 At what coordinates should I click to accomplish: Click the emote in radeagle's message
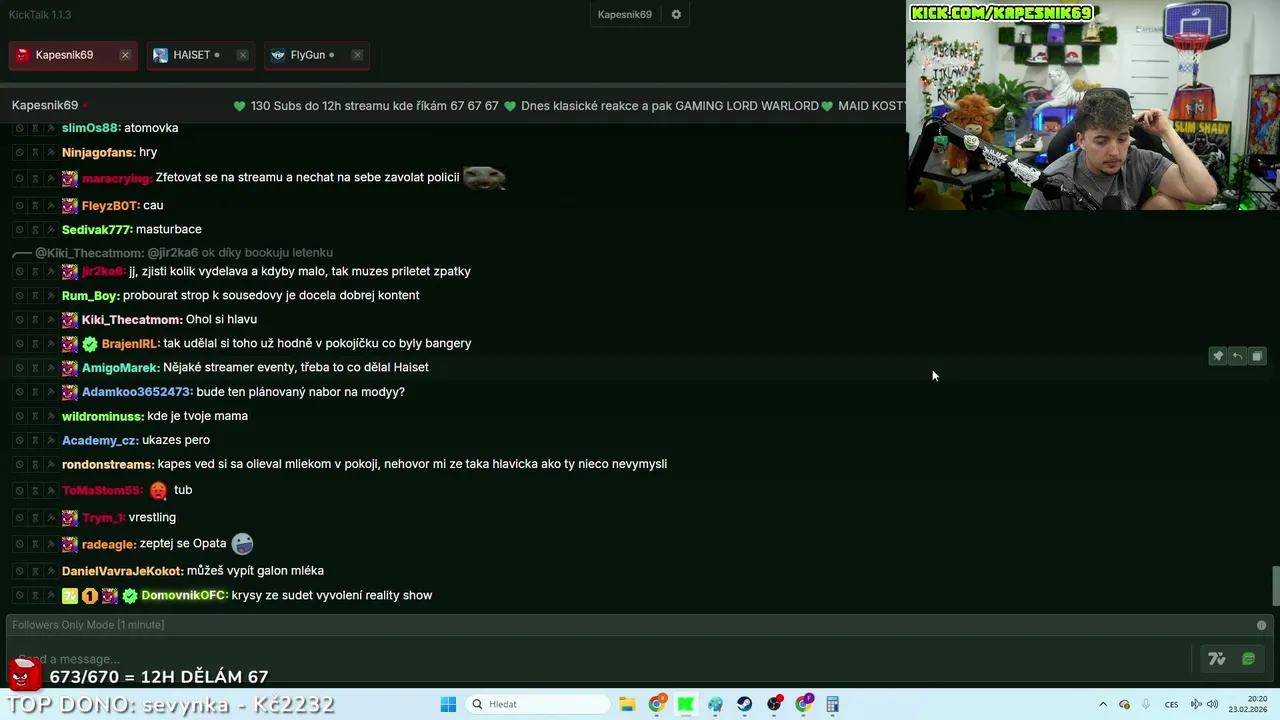pos(242,544)
